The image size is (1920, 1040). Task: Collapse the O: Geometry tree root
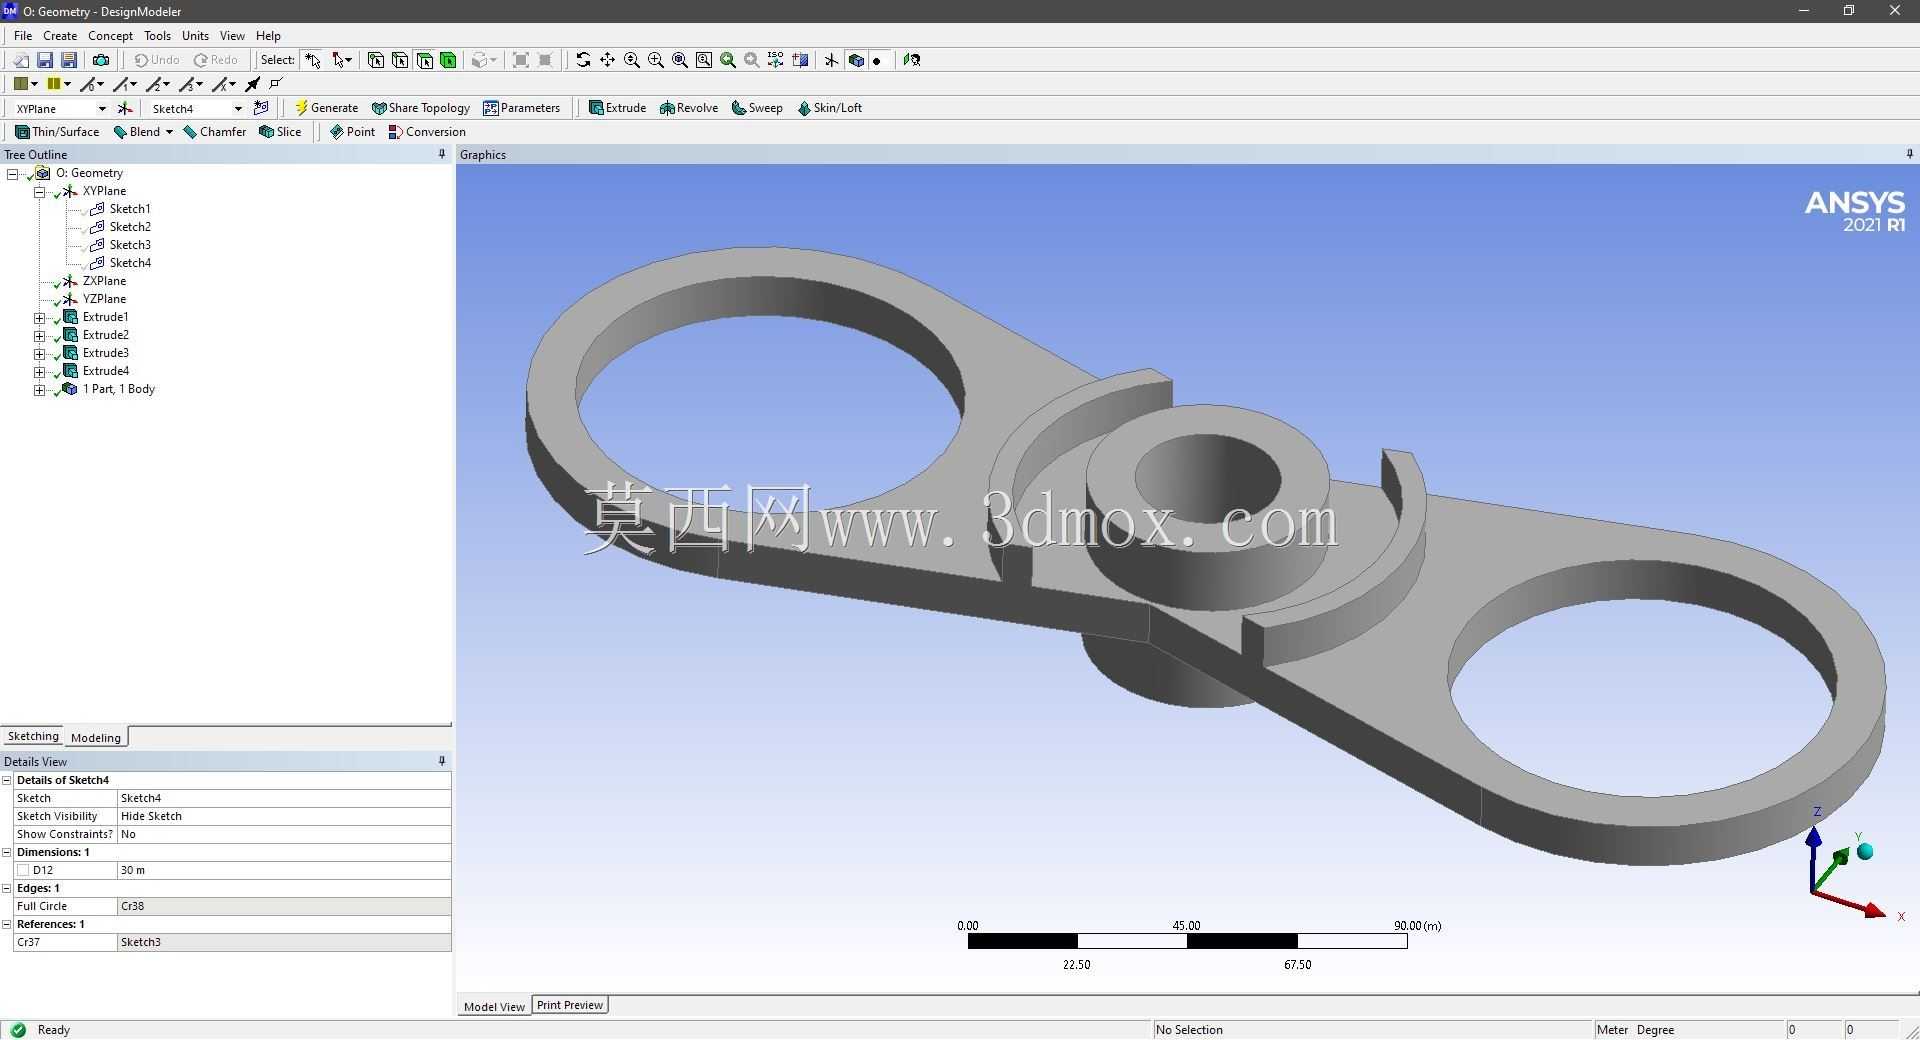click(12, 174)
